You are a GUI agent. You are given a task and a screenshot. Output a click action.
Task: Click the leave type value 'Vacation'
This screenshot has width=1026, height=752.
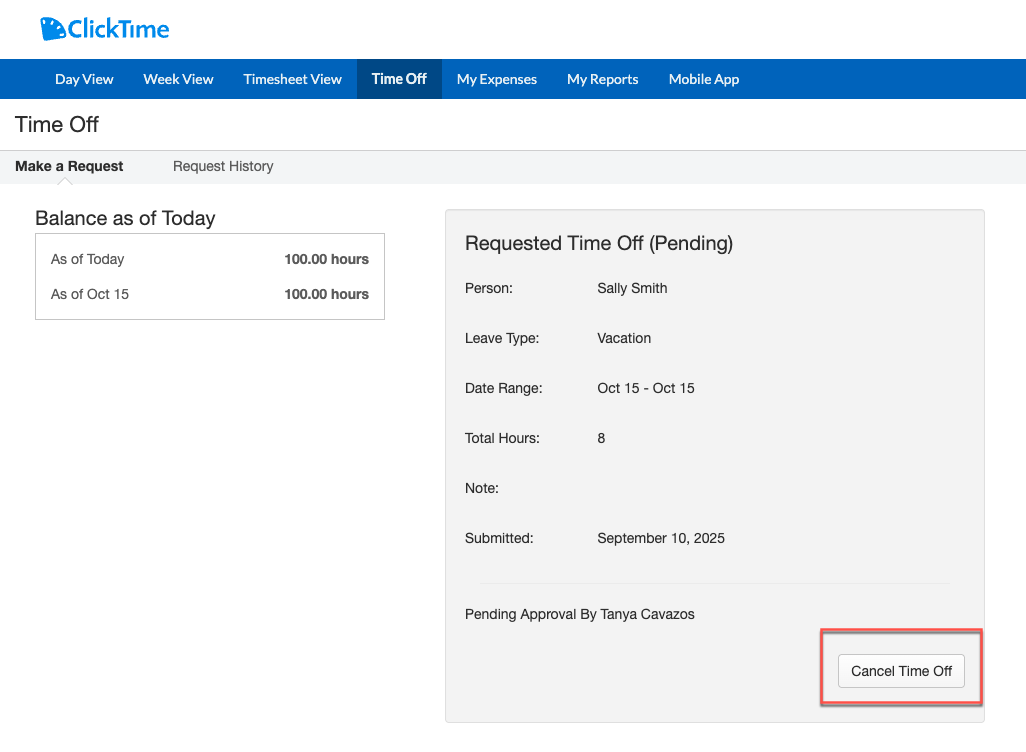point(624,338)
